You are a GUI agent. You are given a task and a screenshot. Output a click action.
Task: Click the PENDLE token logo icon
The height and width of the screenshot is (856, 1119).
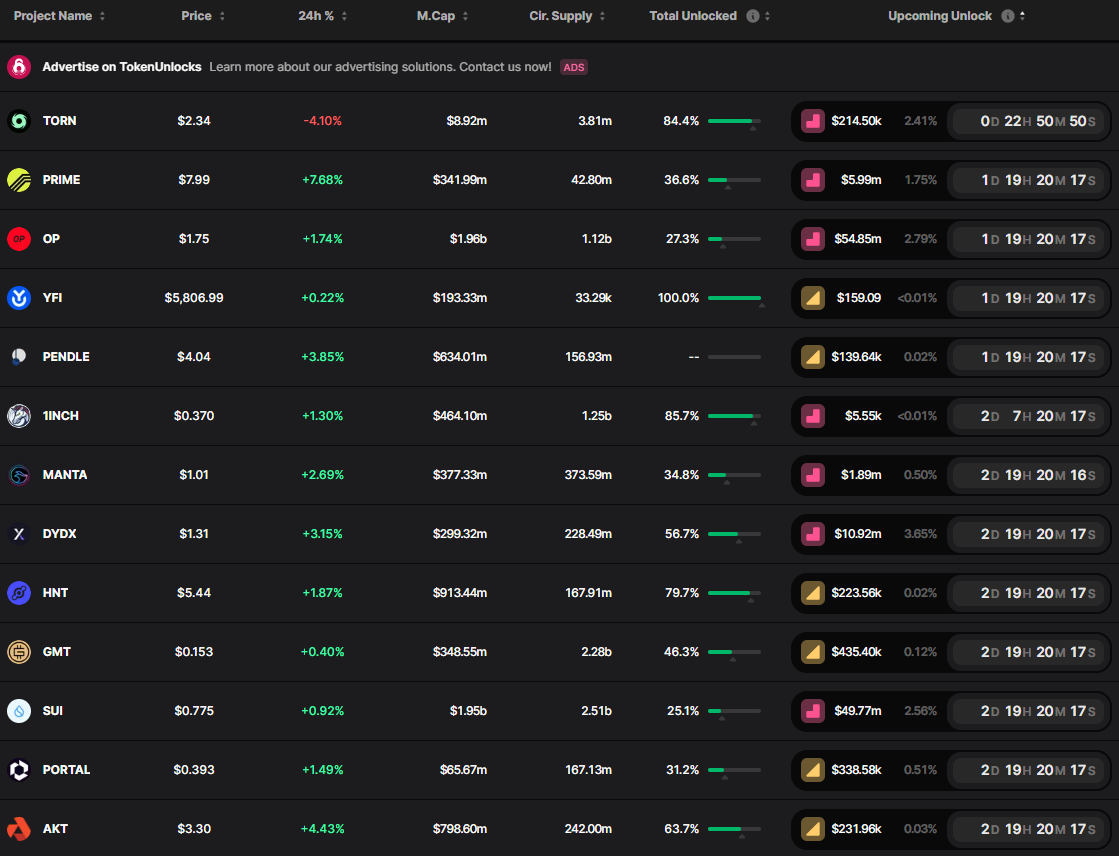[19, 357]
